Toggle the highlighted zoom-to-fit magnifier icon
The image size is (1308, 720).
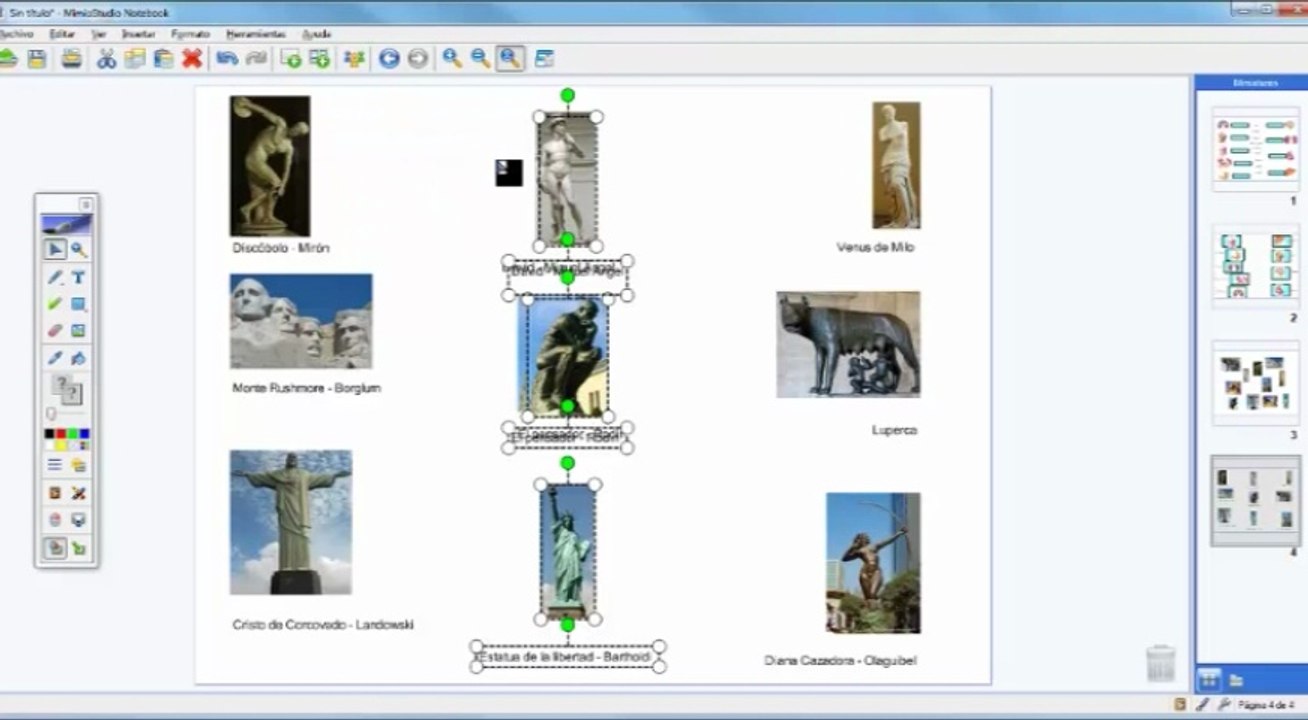(x=510, y=59)
